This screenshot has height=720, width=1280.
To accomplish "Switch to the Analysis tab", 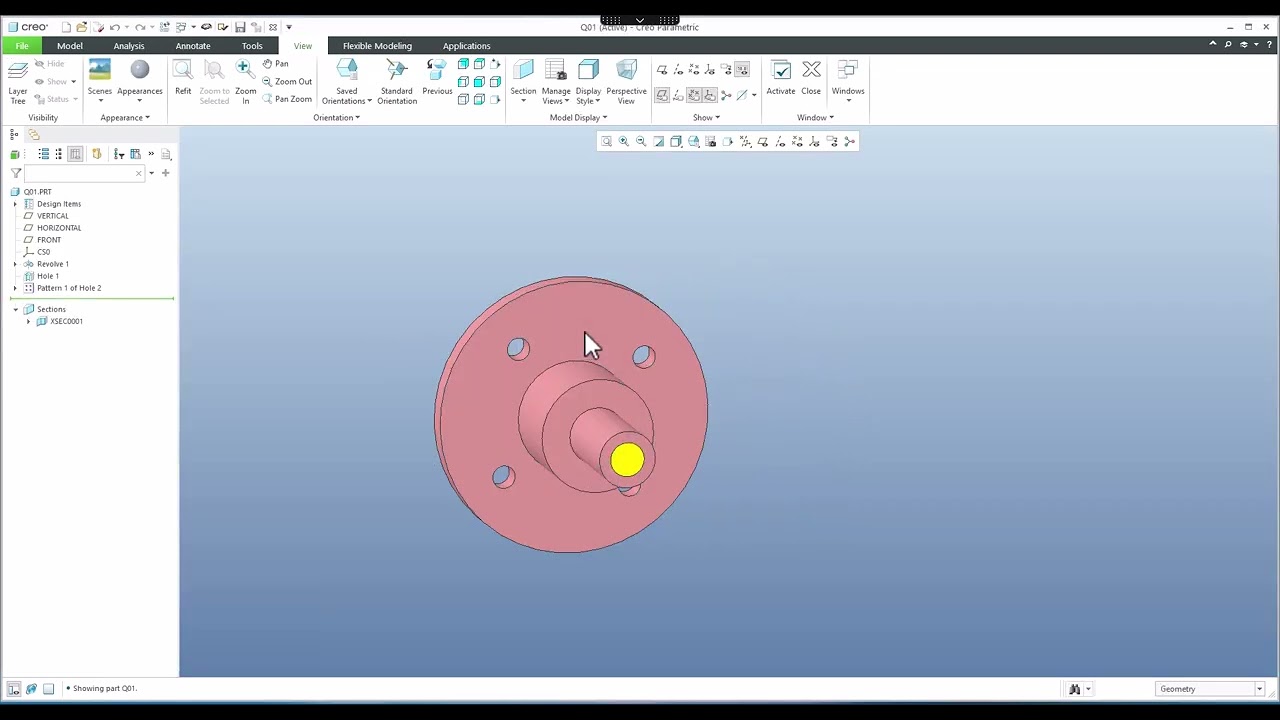I will [x=129, y=46].
